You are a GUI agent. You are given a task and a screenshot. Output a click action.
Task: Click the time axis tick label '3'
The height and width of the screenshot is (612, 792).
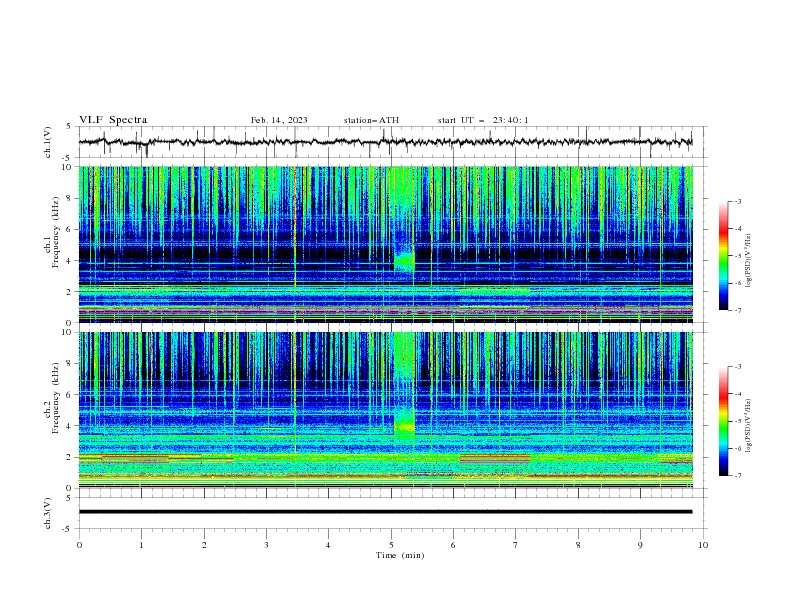(266, 545)
